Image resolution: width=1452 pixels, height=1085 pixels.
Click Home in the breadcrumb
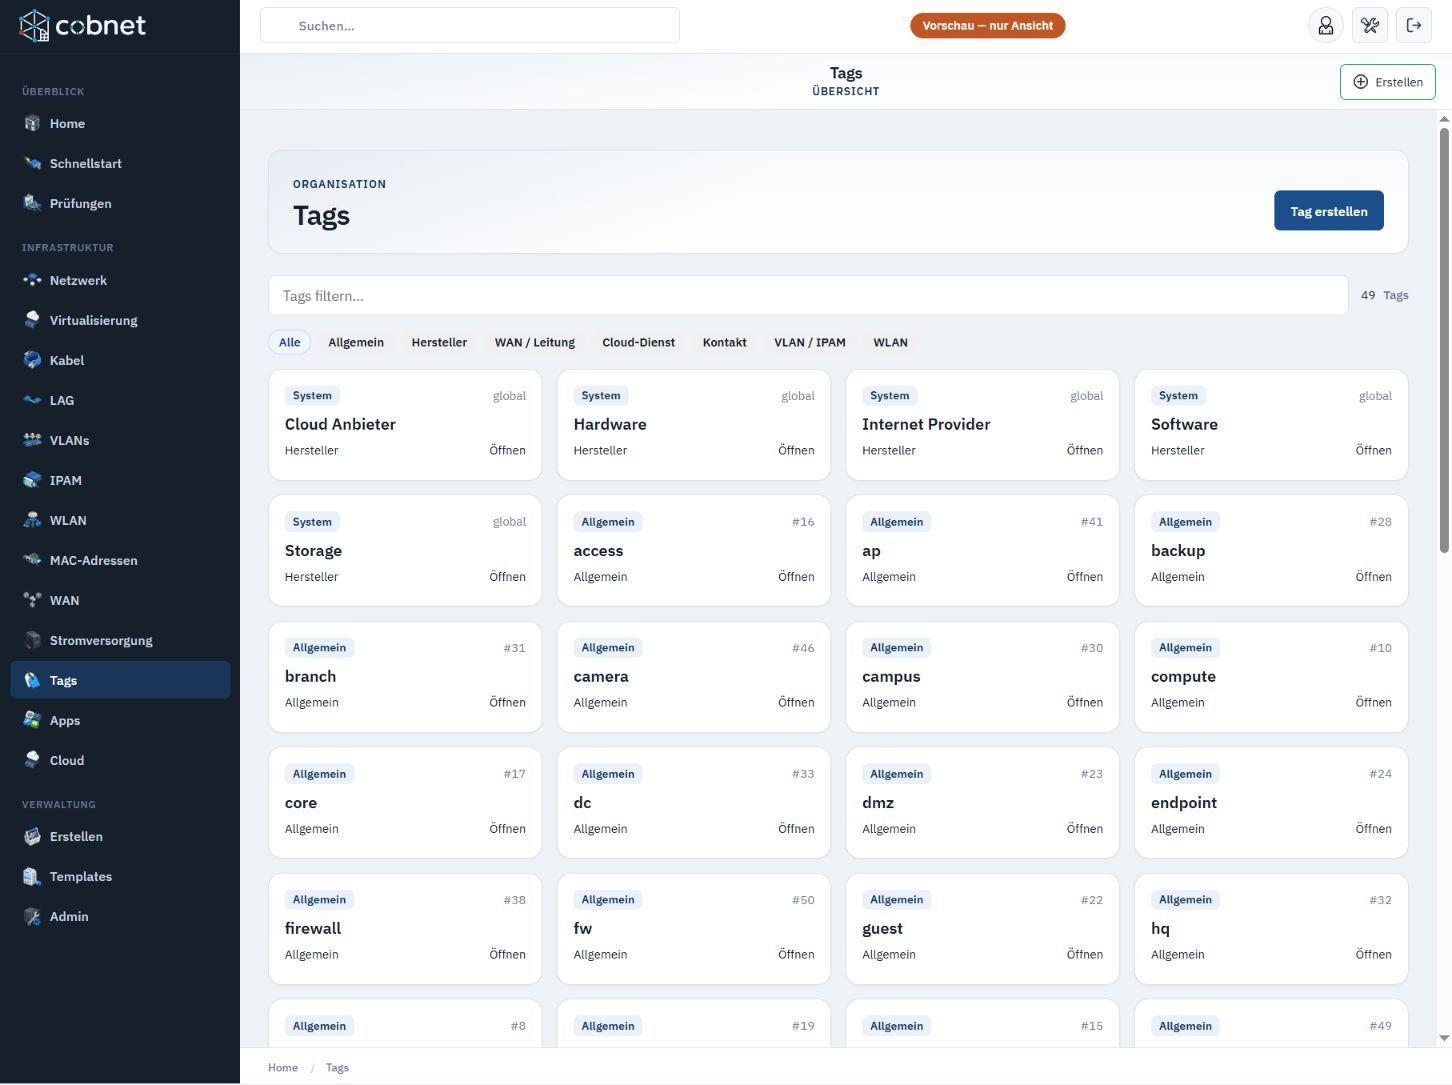pyautogui.click(x=283, y=1068)
